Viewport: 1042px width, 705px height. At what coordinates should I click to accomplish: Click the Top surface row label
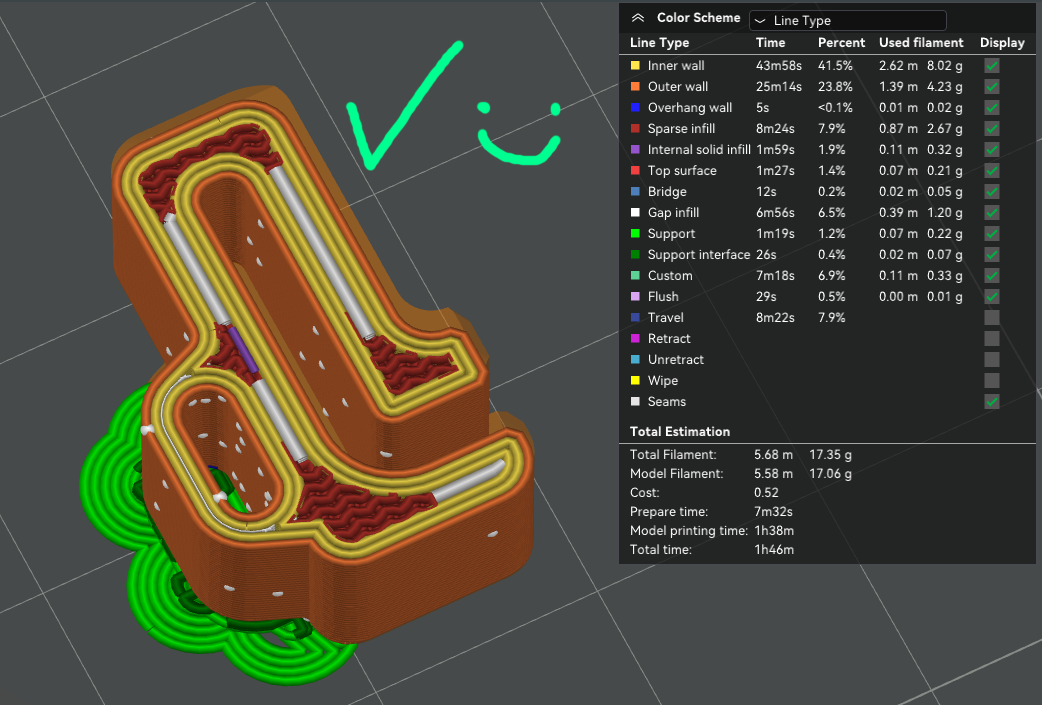pos(682,171)
